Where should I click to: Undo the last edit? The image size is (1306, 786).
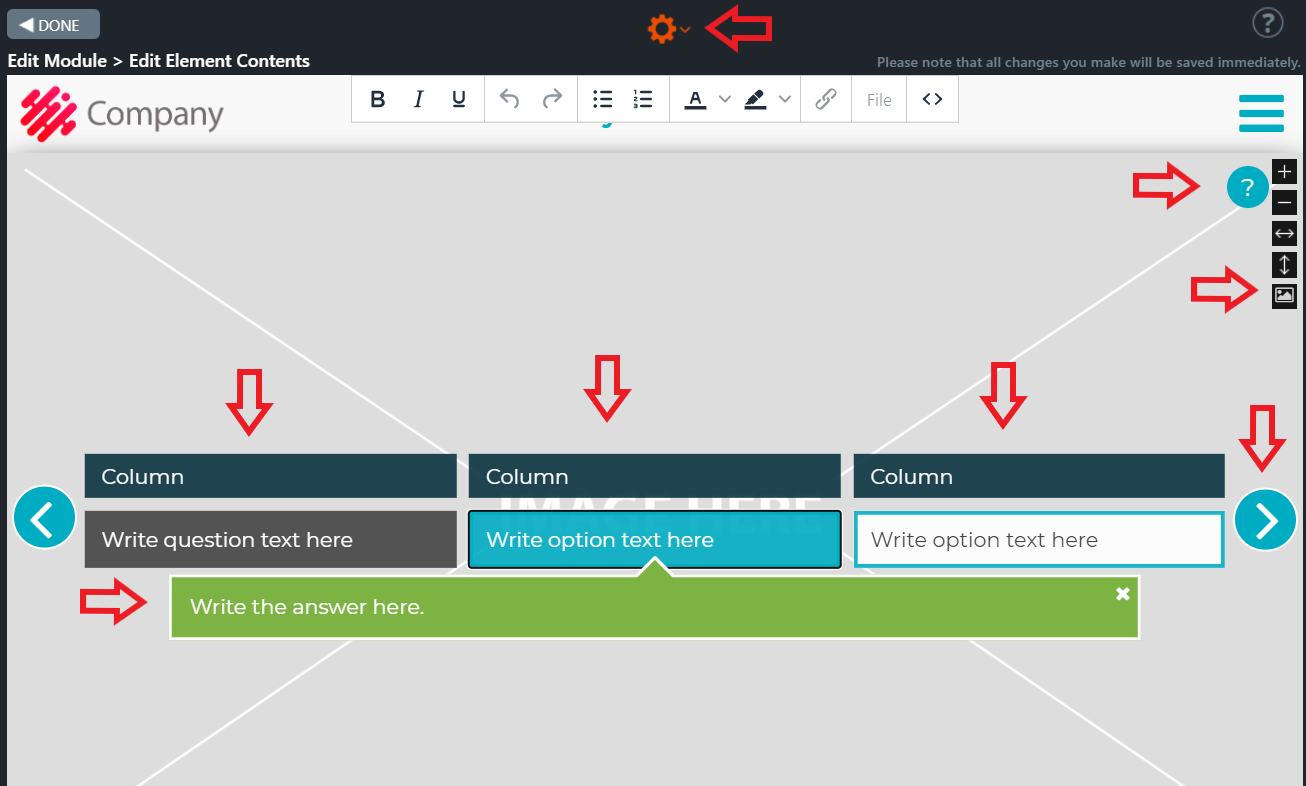coord(510,99)
